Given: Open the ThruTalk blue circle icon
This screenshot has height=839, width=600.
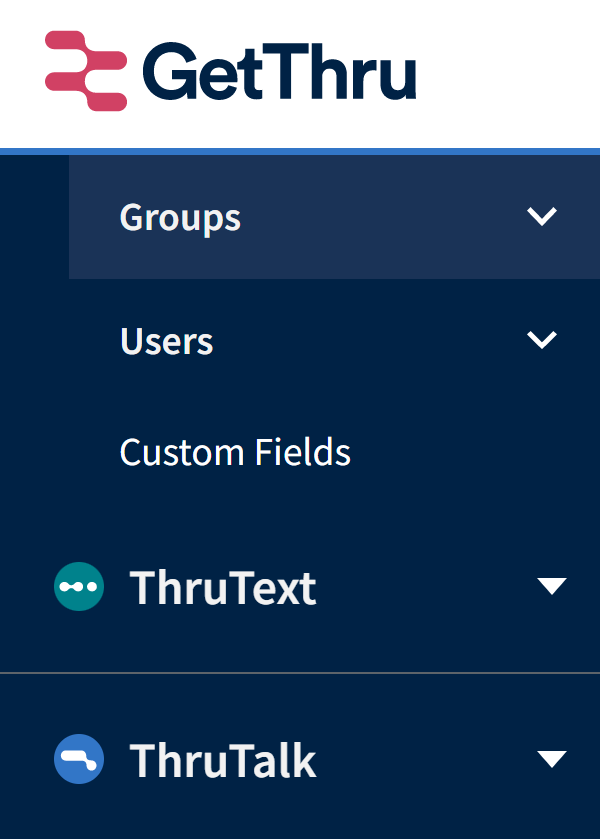Looking at the screenshot, I should 79,759.
